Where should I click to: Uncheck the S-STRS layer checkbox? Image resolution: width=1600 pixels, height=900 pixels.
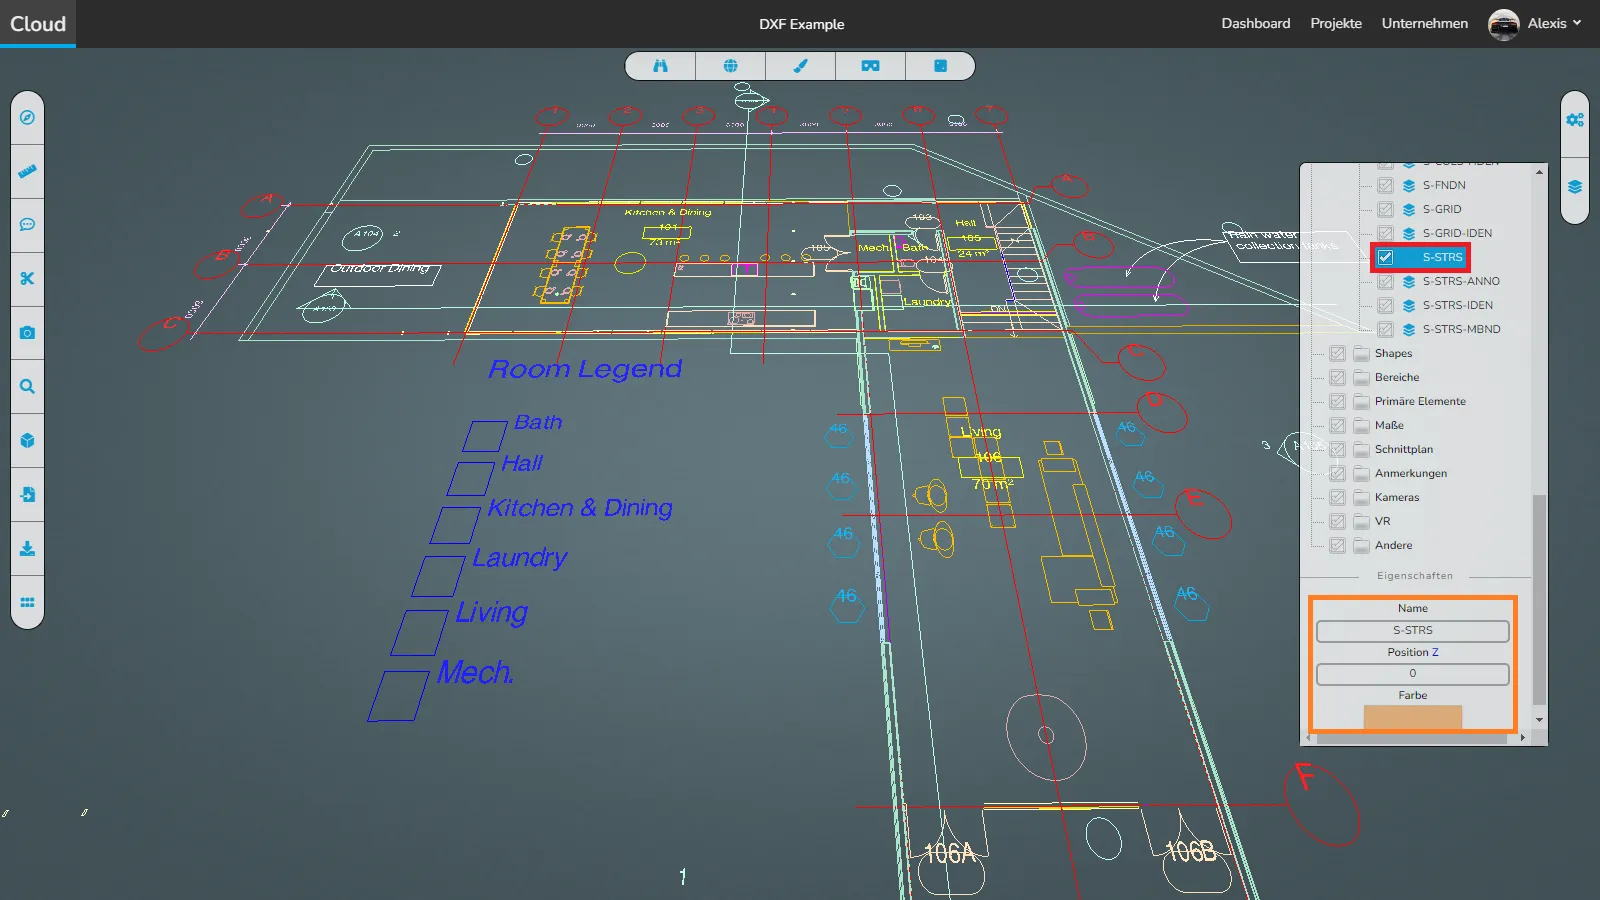[1385, 257]
